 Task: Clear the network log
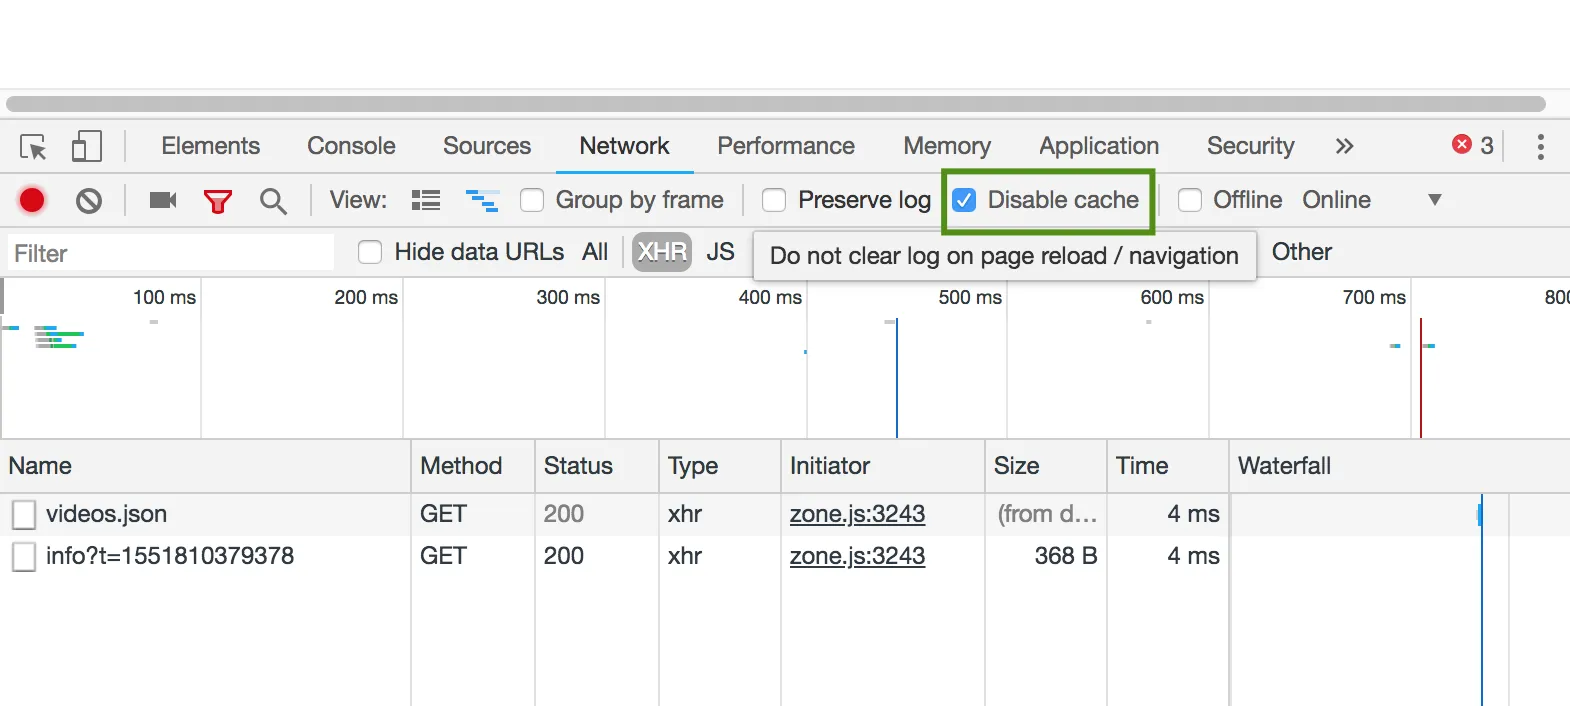[89, 201]
